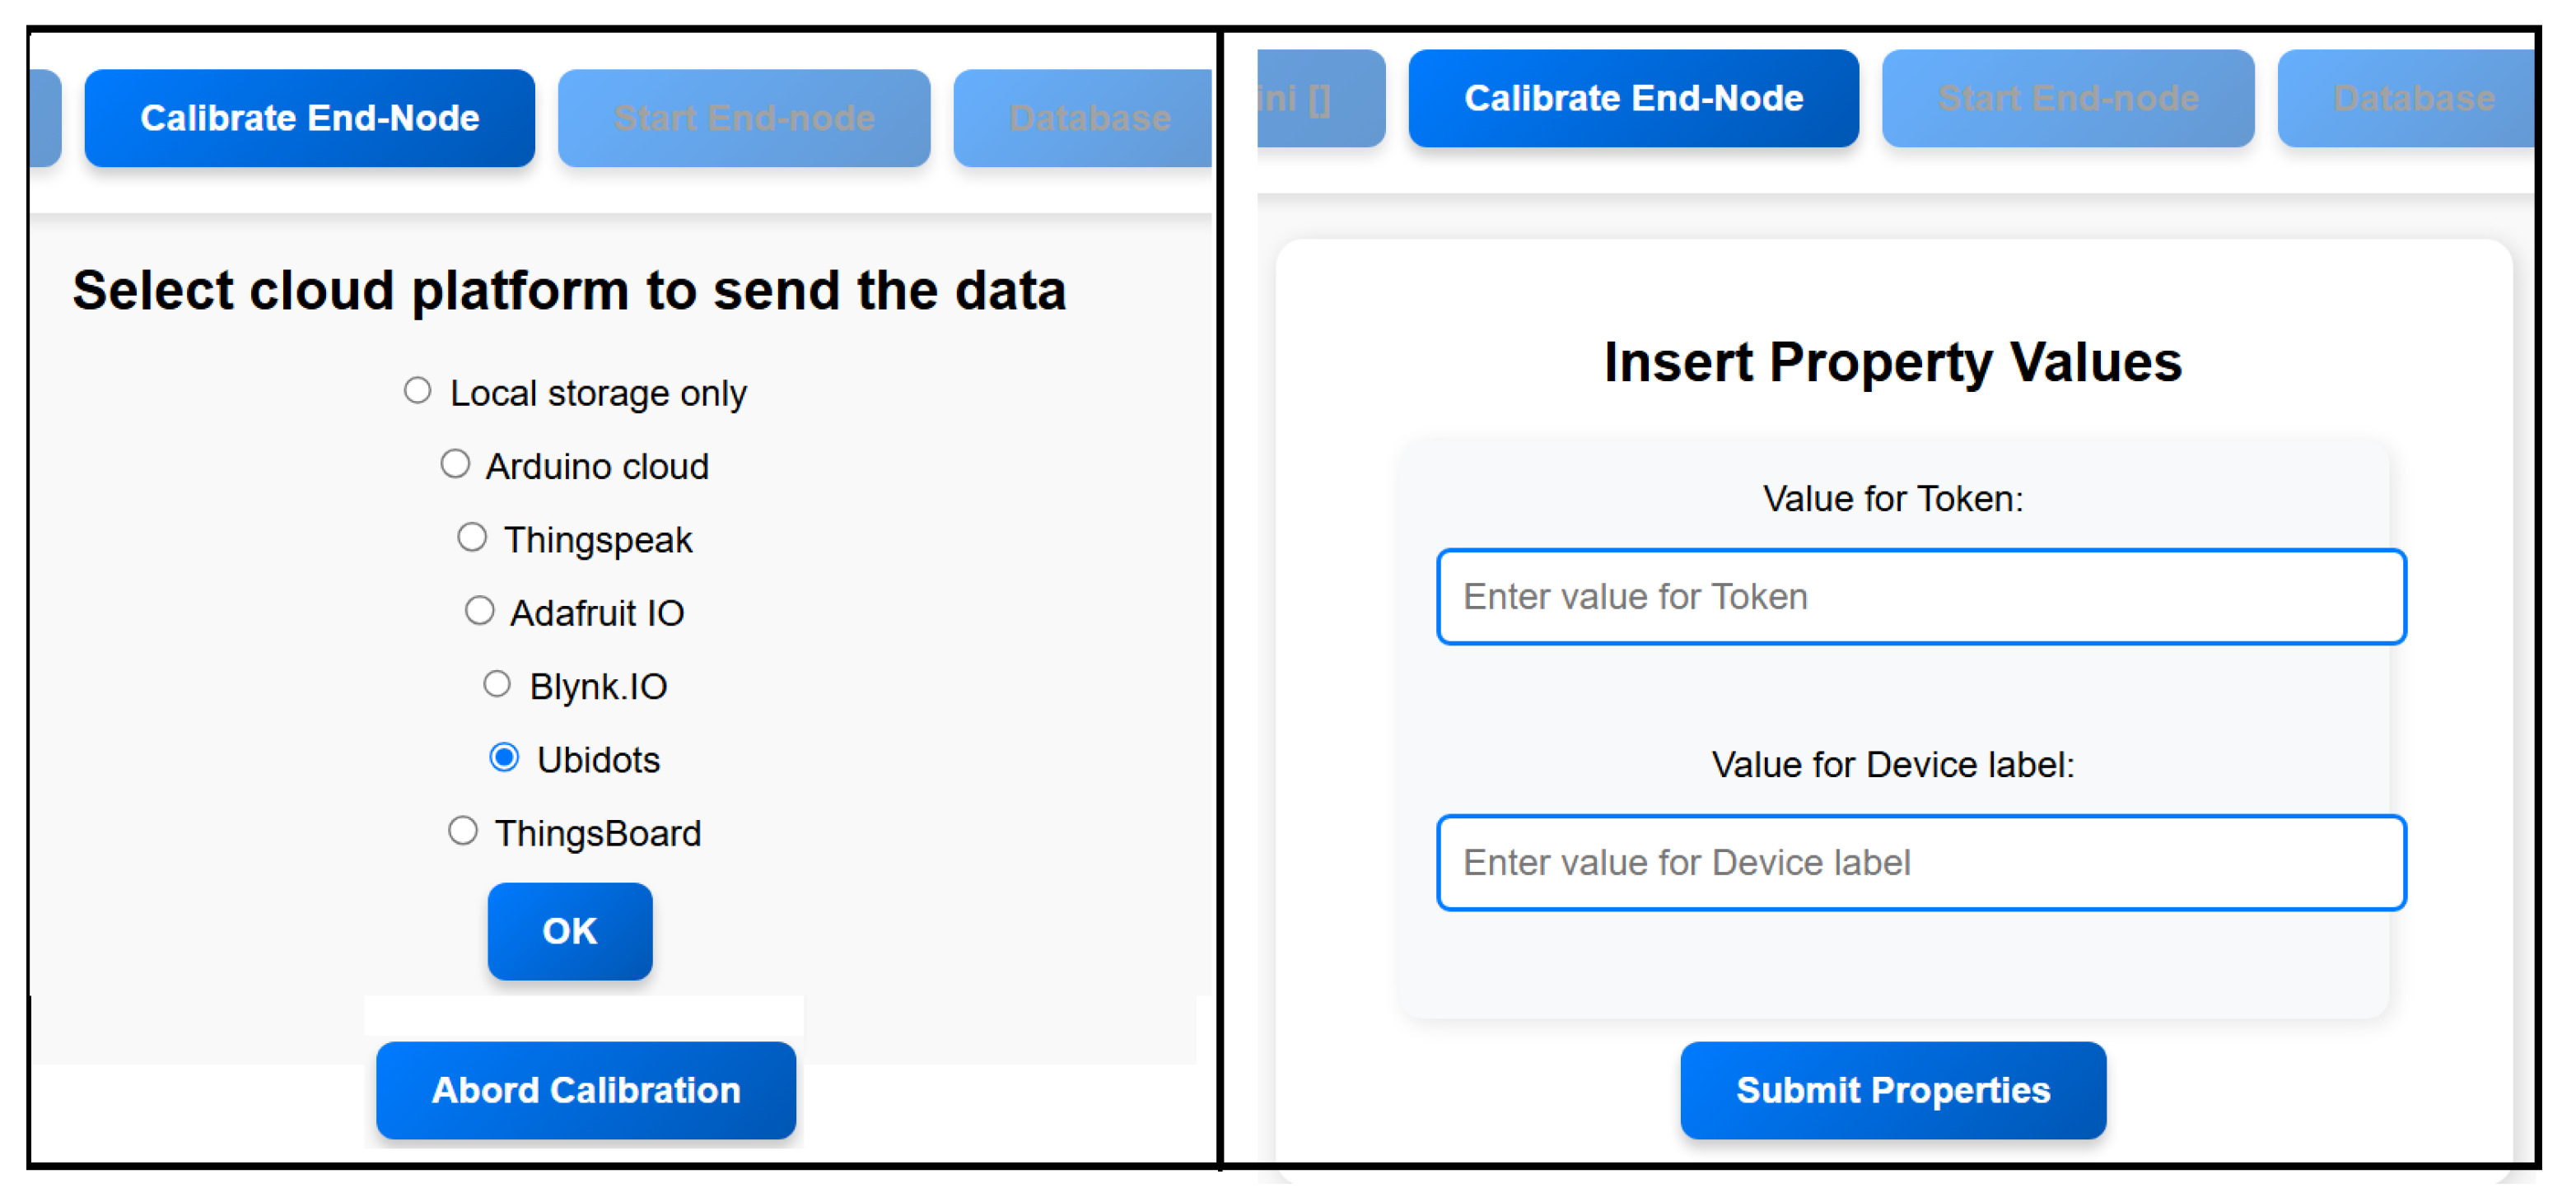Select the Thingspeak option
The height and width of the screenshot is (1202, 2576).
[471, 536]
